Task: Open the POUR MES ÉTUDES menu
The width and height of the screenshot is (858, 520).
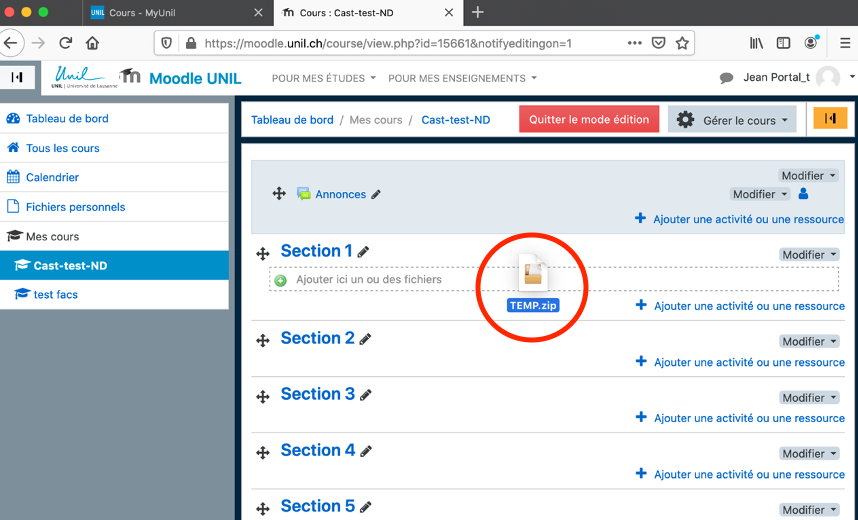Action: [x=324, y=78]
